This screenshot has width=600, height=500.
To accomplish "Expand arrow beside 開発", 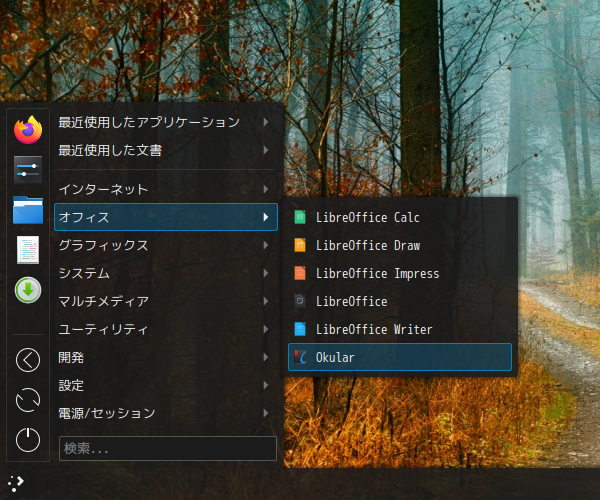I will (x=266, y=357).
